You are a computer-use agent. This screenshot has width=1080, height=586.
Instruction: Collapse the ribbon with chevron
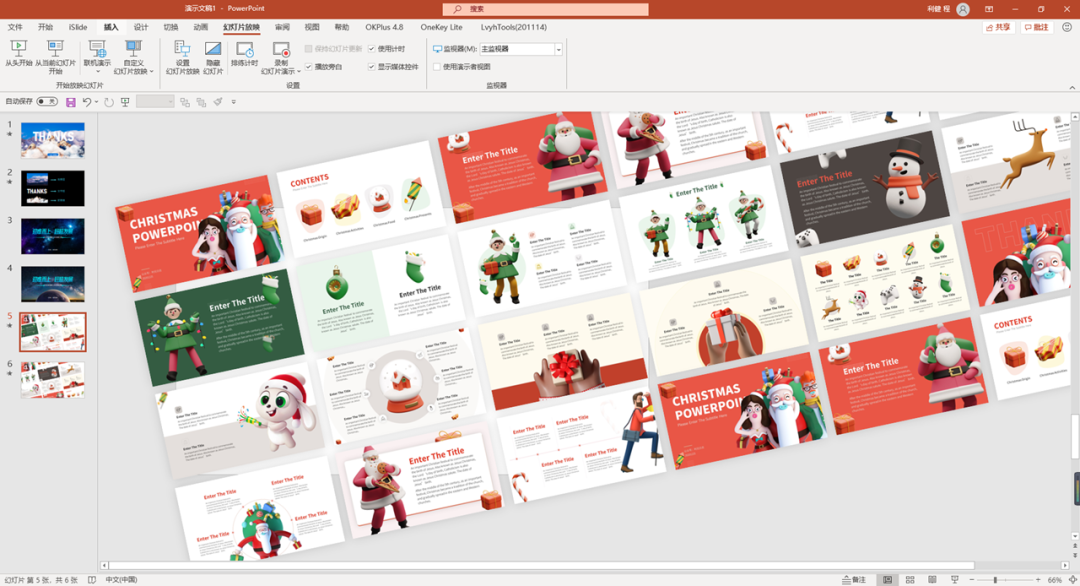click(1072, 87)
